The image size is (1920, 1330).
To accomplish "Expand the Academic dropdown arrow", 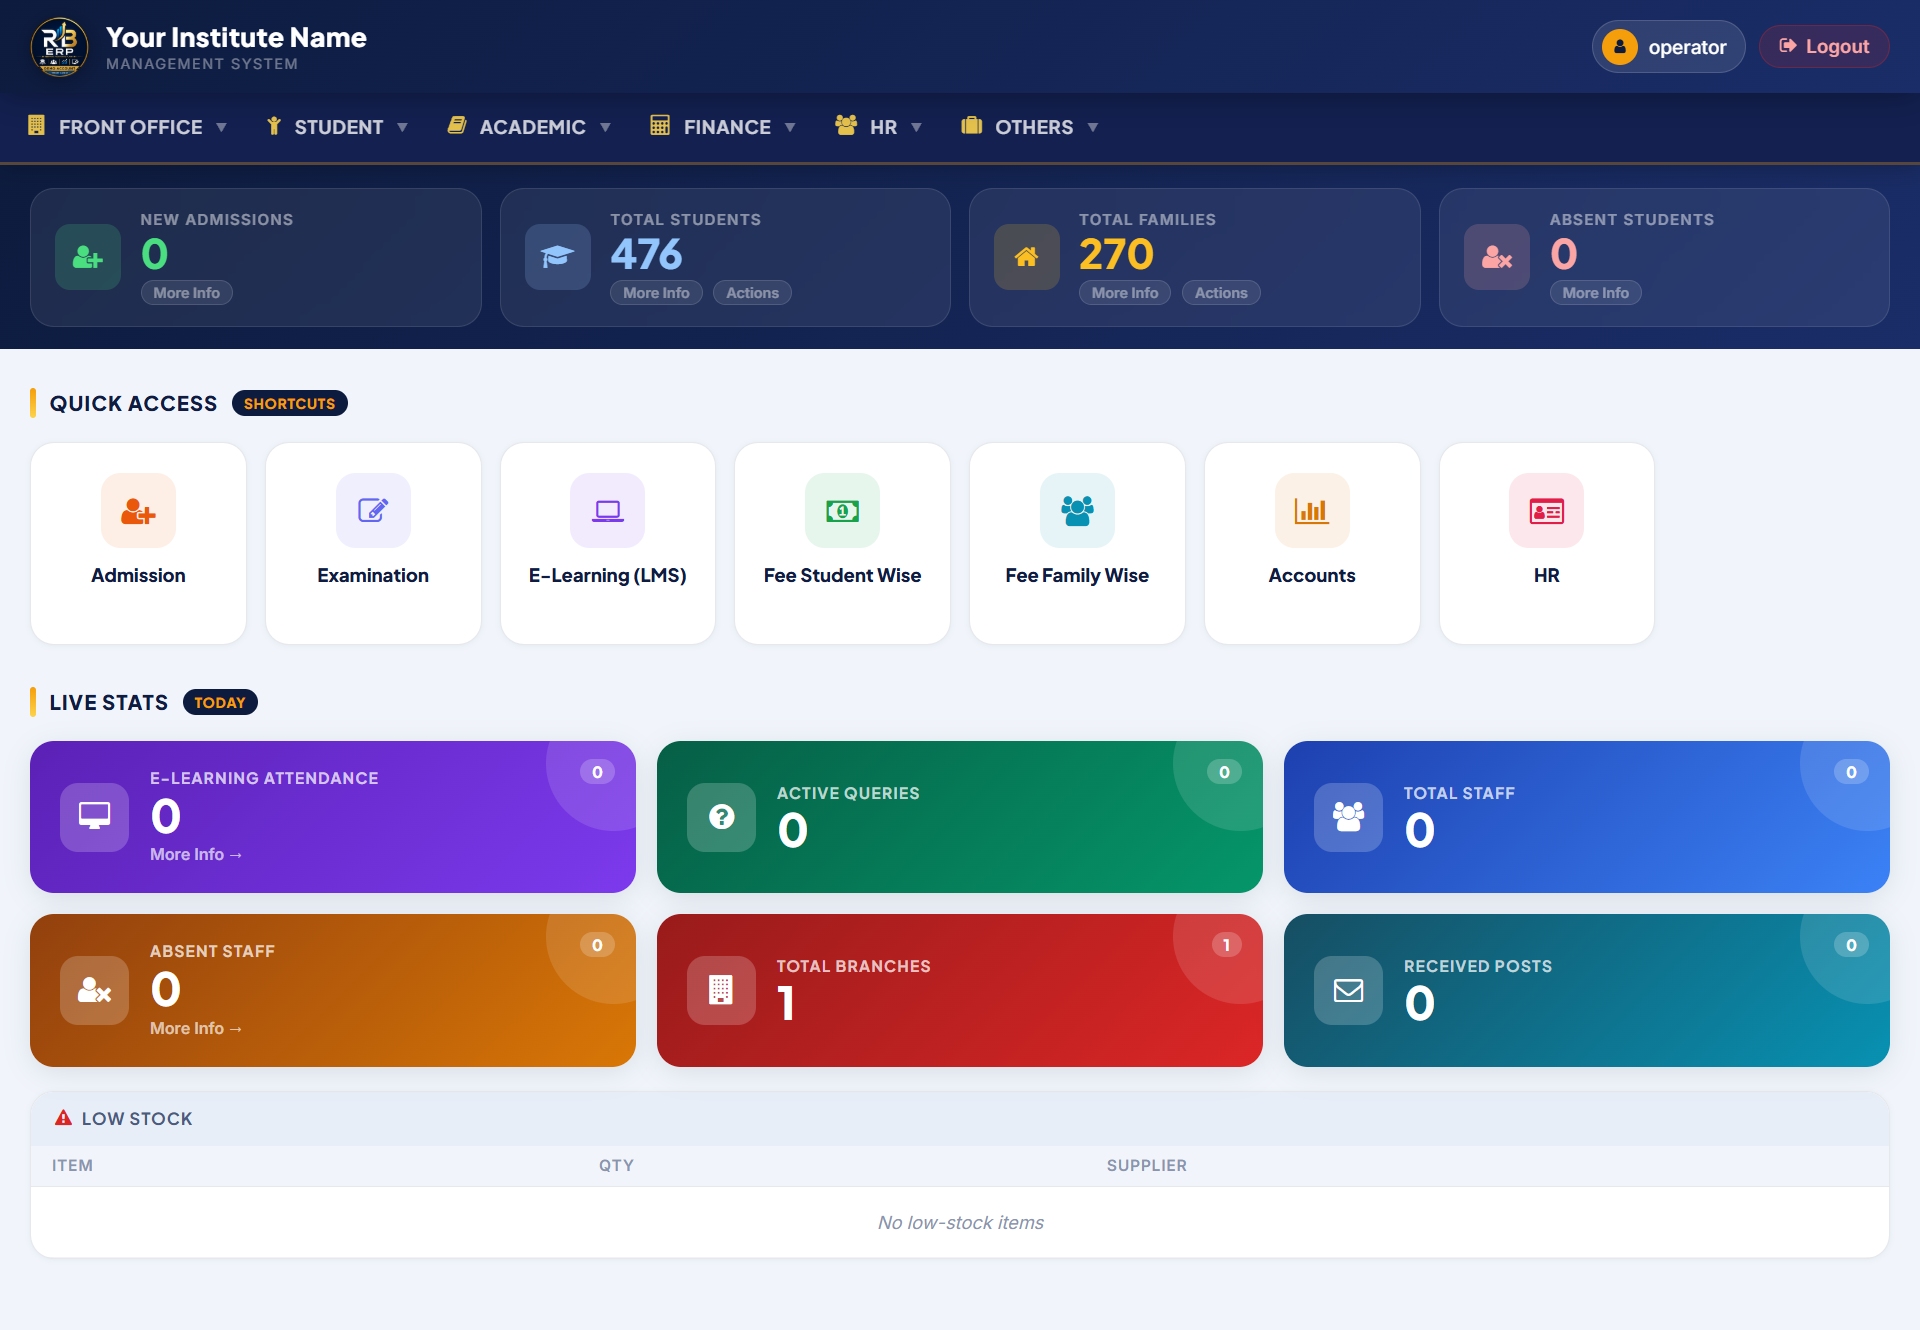I will click(605, 127).
